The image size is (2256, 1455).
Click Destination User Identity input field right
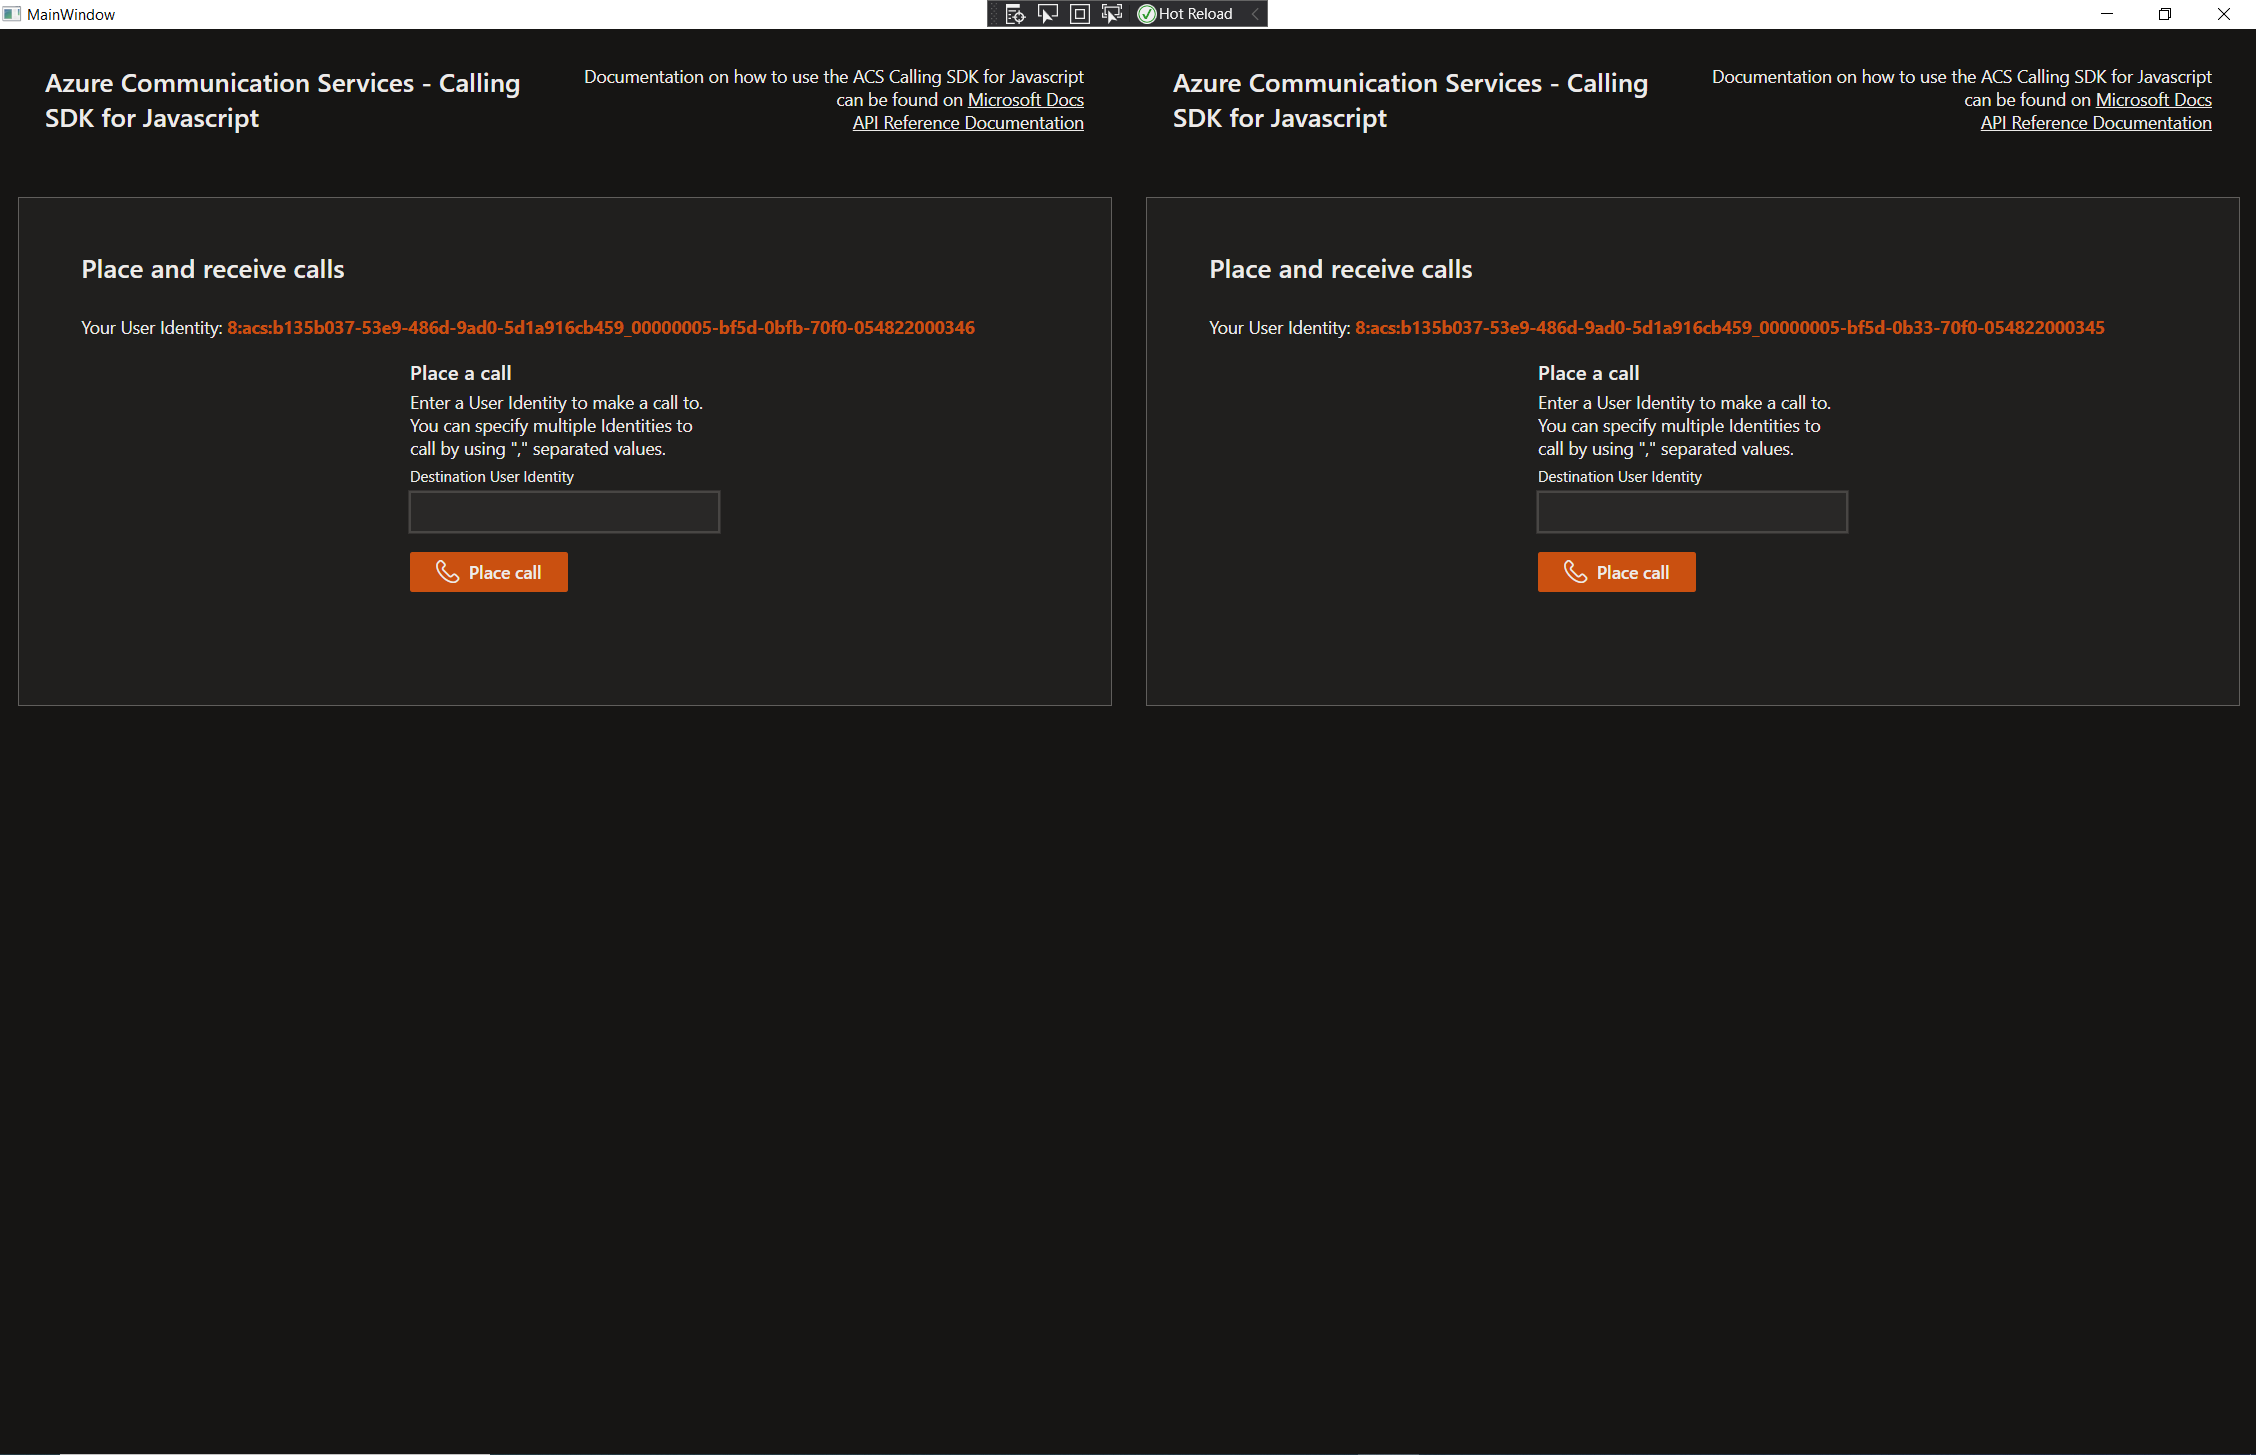pyautogui.click(x=1692, y=511)
